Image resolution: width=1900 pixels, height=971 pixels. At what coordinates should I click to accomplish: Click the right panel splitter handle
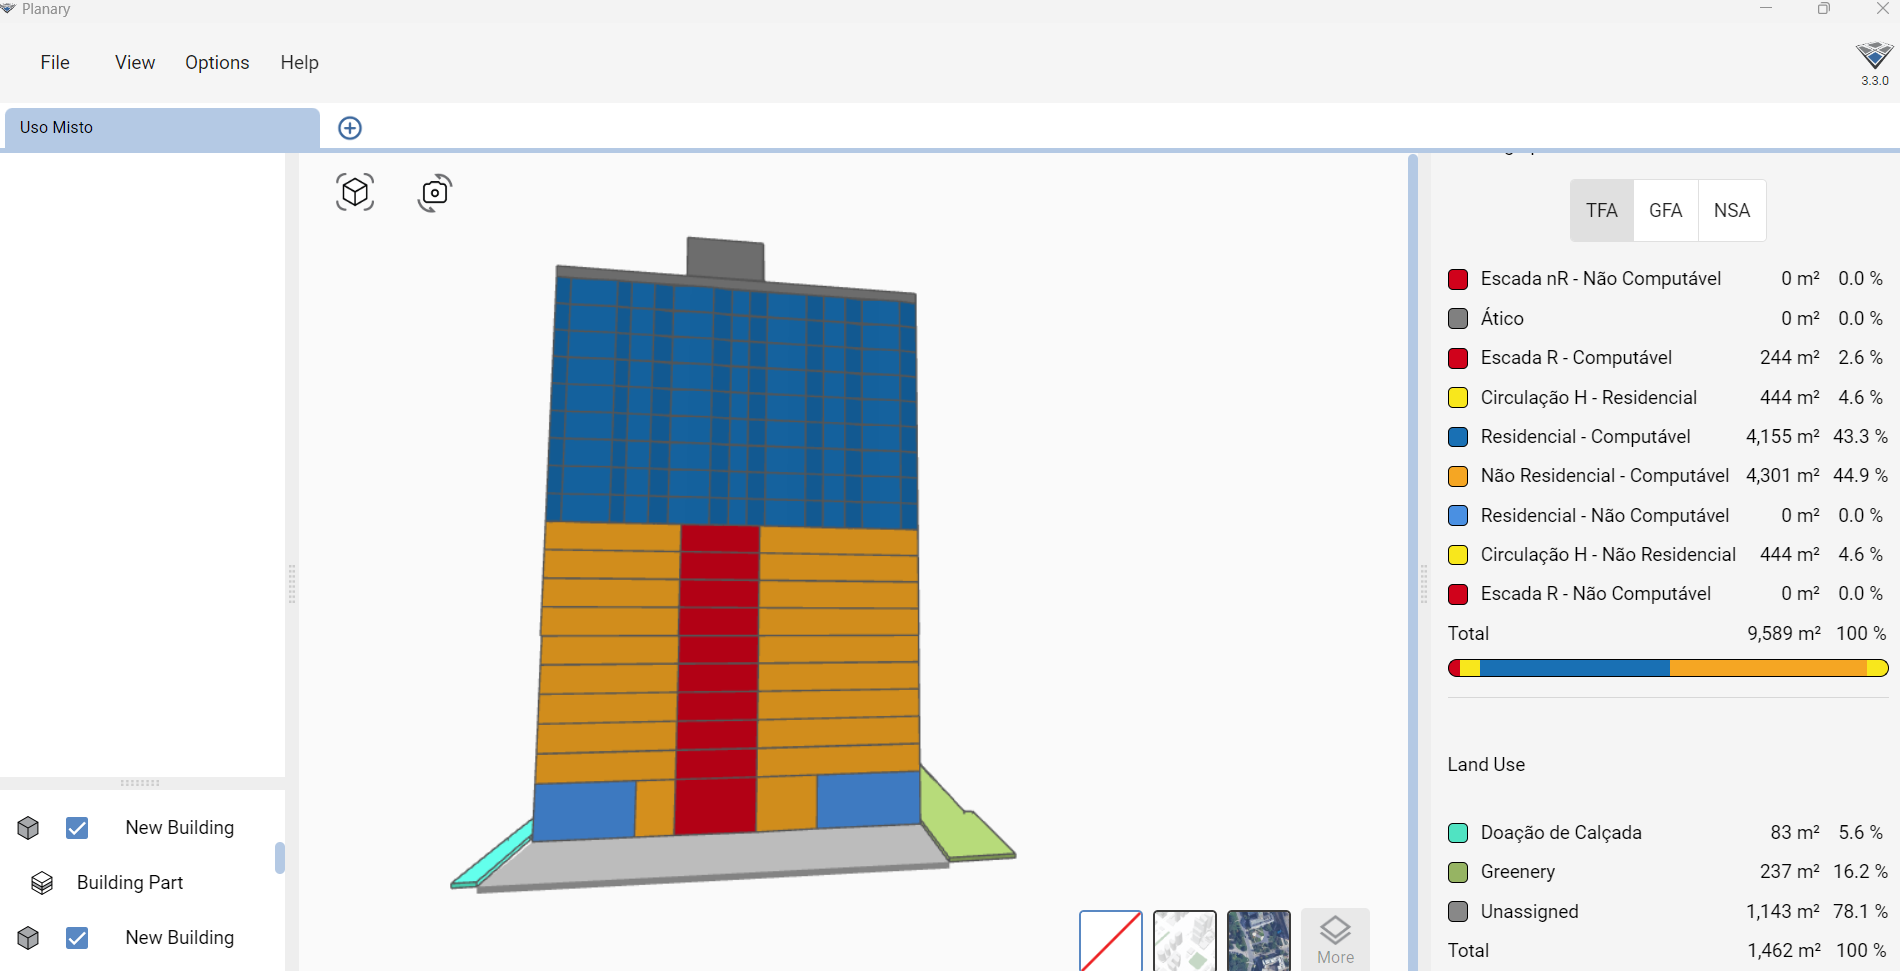coord(1424,584)
